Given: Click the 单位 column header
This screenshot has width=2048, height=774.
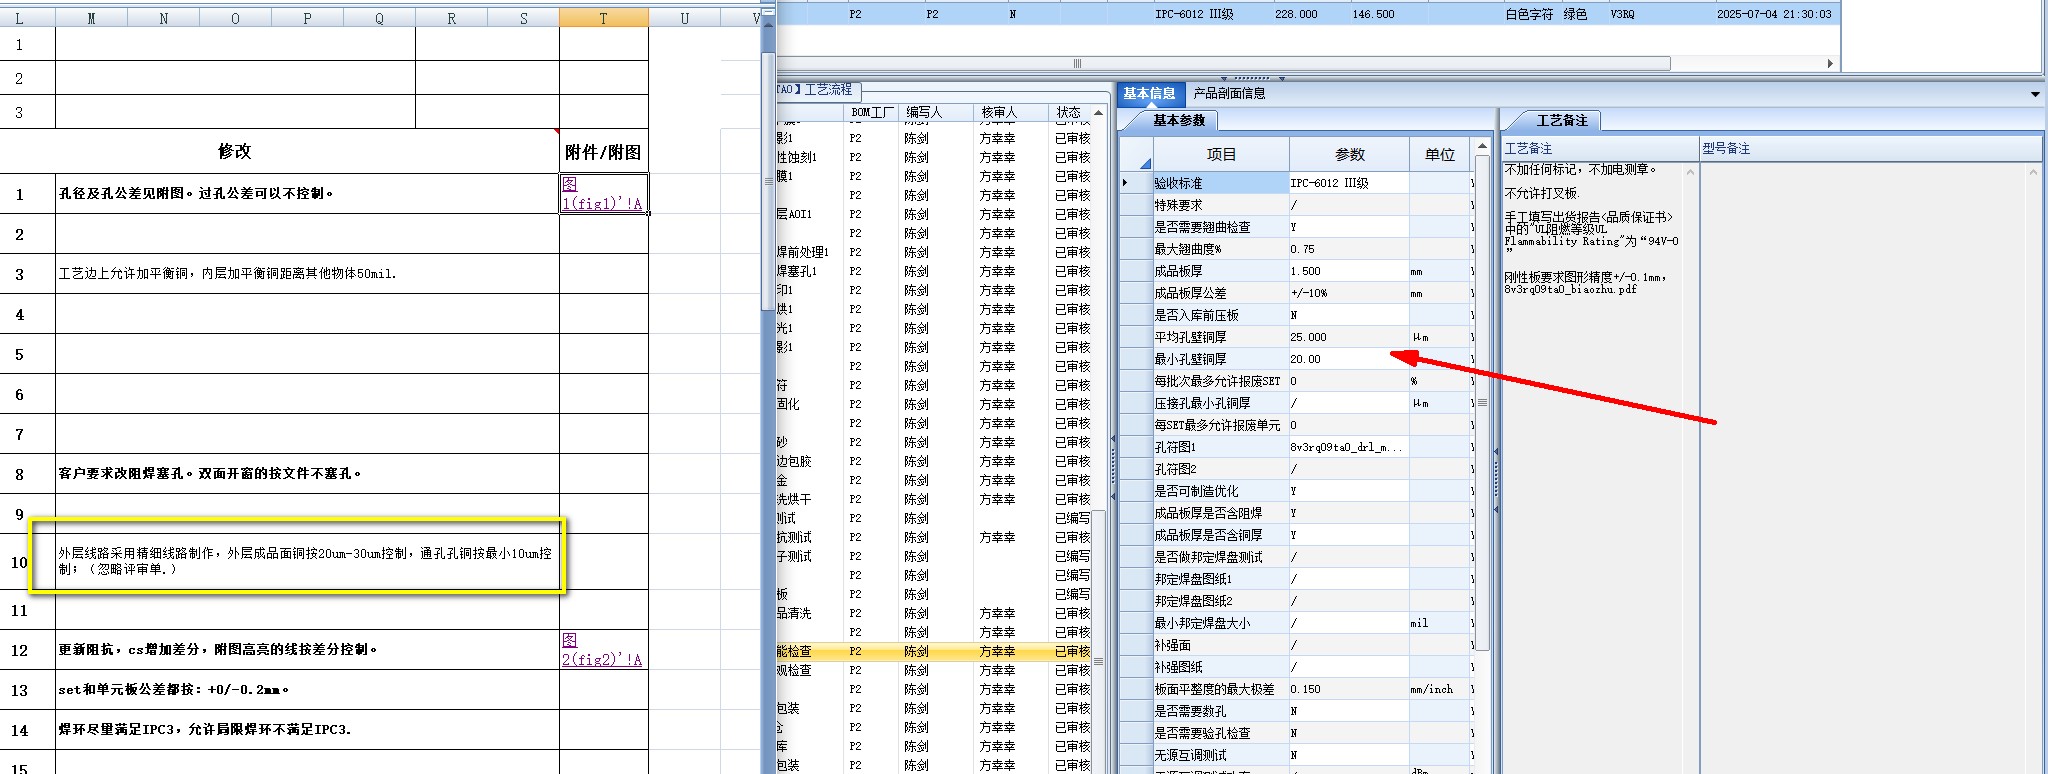Looking at the screenshot, I should click(1439, 154).
